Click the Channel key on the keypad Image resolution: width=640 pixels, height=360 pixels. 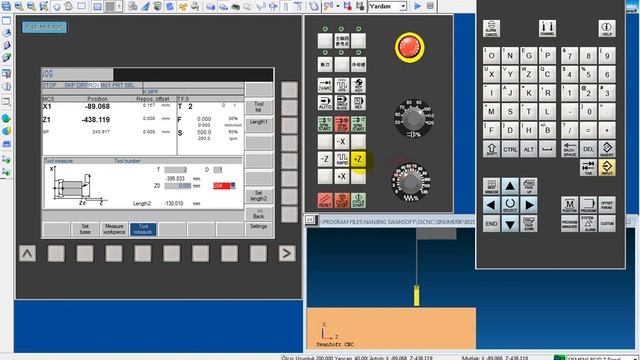pos(547,29)
